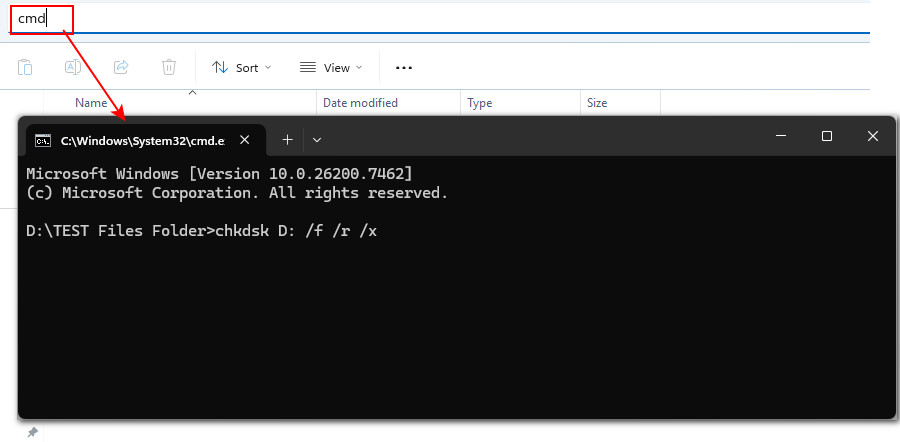
Task: Click the cmd icon on the terminal tab
Action: 42,141
